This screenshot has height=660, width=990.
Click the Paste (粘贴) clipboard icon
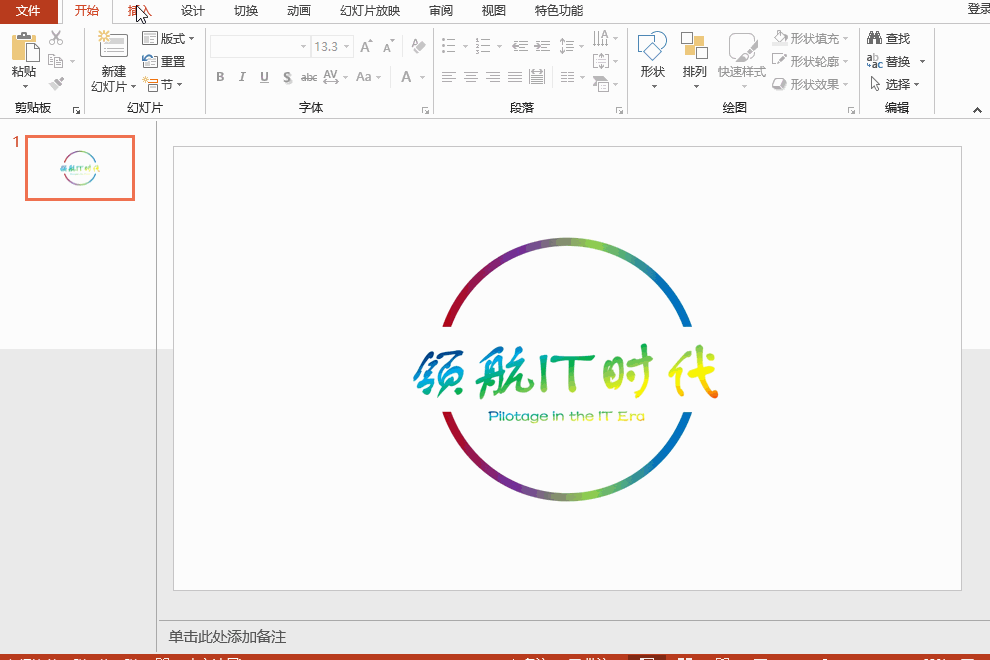point(25,47)
